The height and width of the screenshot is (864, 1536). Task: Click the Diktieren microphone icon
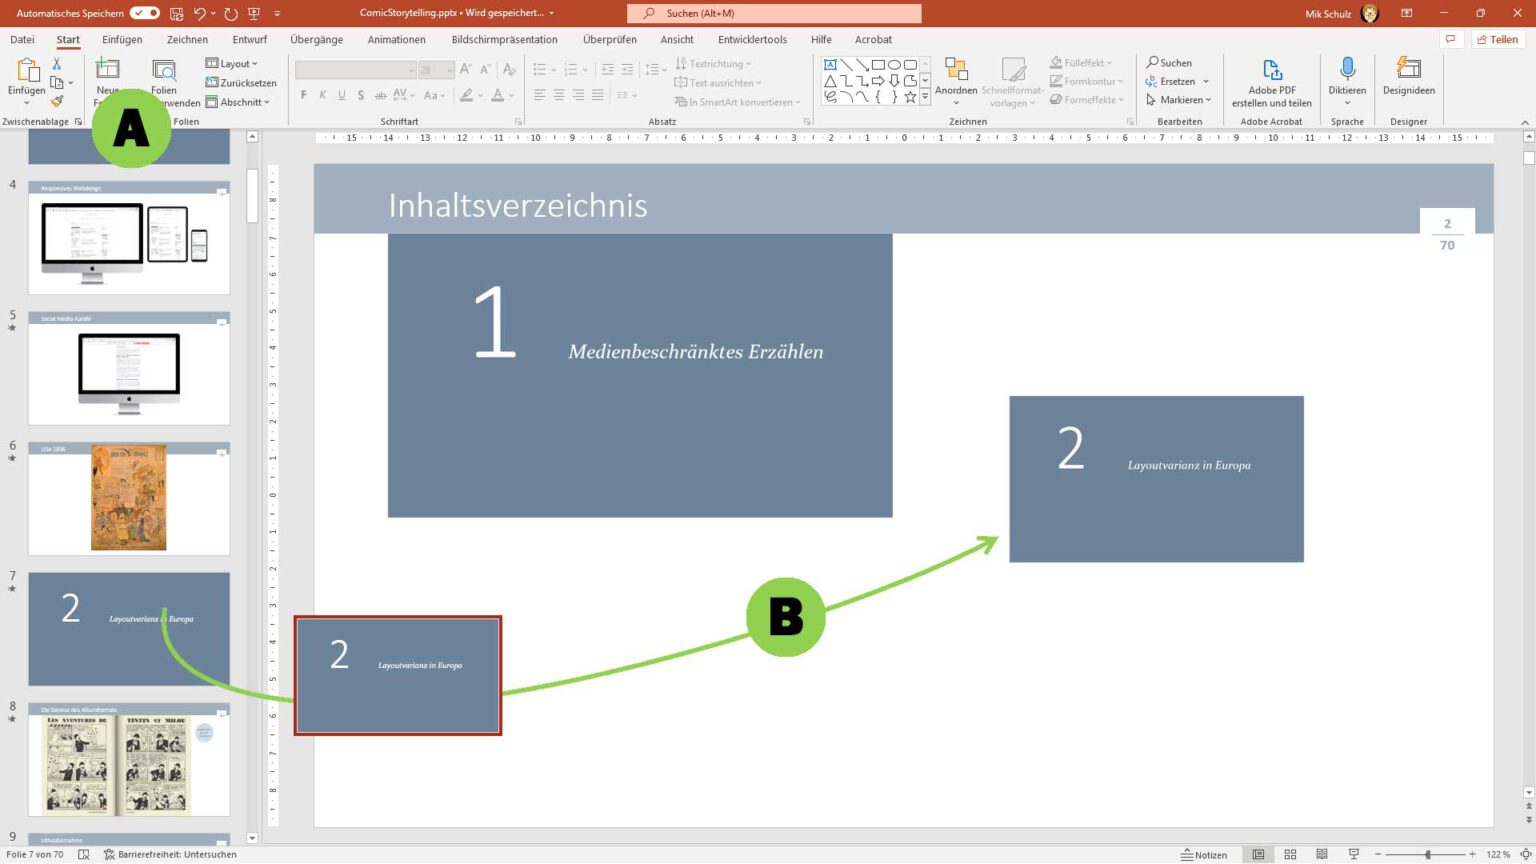1347,69
